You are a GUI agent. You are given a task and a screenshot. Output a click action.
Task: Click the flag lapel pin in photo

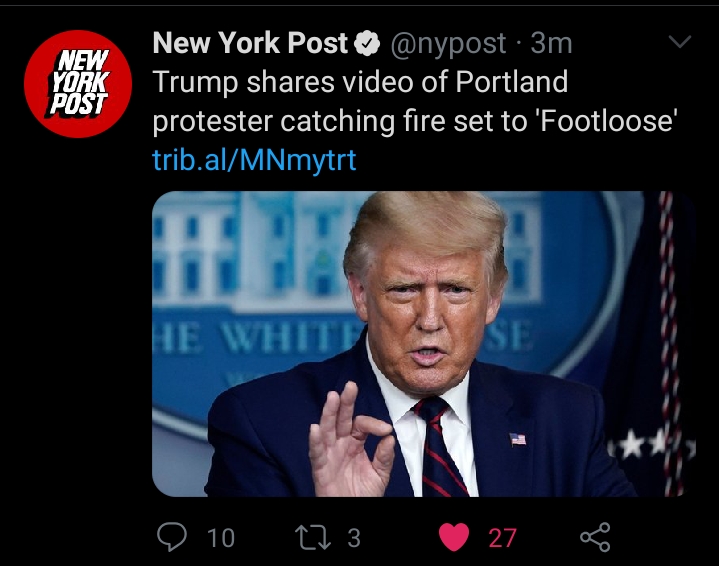518,439
